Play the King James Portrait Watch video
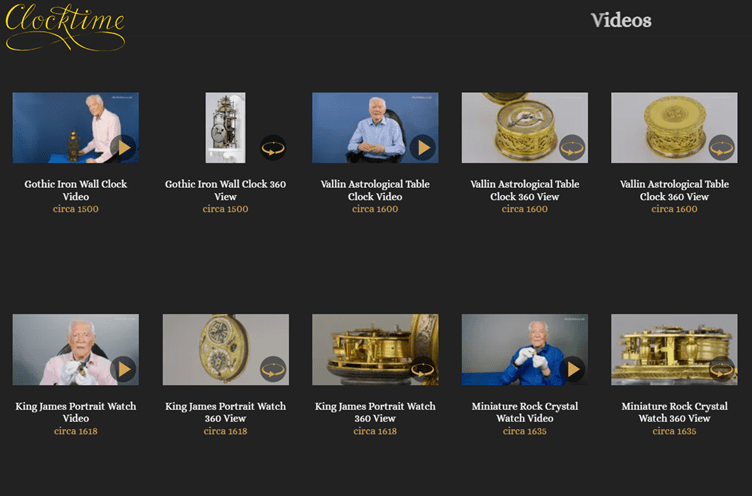 123,369
